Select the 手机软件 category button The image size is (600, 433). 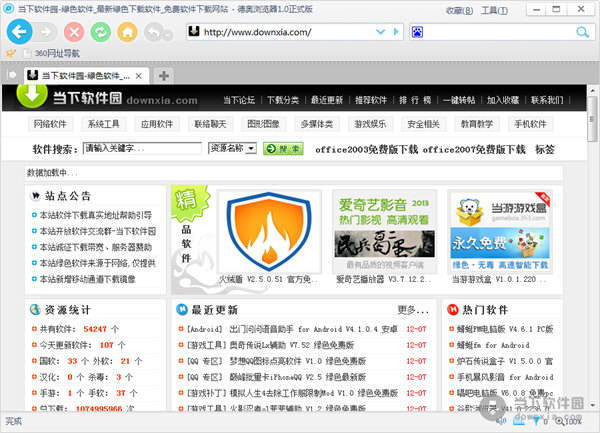pyautogui.click(x=530, y=124)
